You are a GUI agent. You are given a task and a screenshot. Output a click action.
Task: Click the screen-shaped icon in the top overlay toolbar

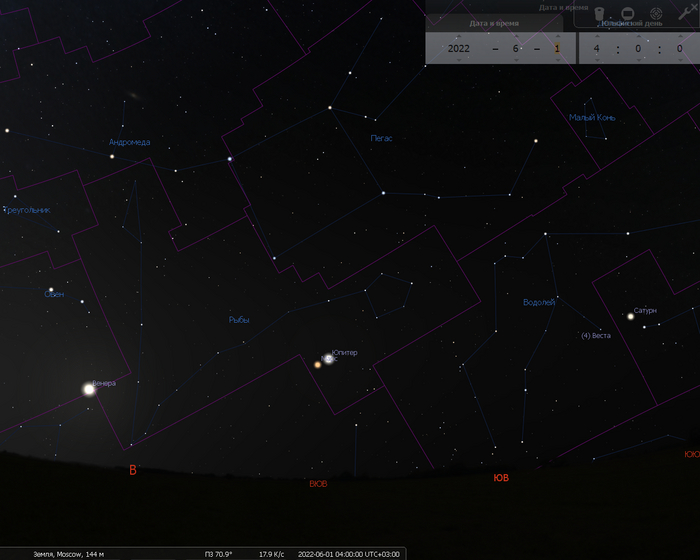[x=628, y=14]
